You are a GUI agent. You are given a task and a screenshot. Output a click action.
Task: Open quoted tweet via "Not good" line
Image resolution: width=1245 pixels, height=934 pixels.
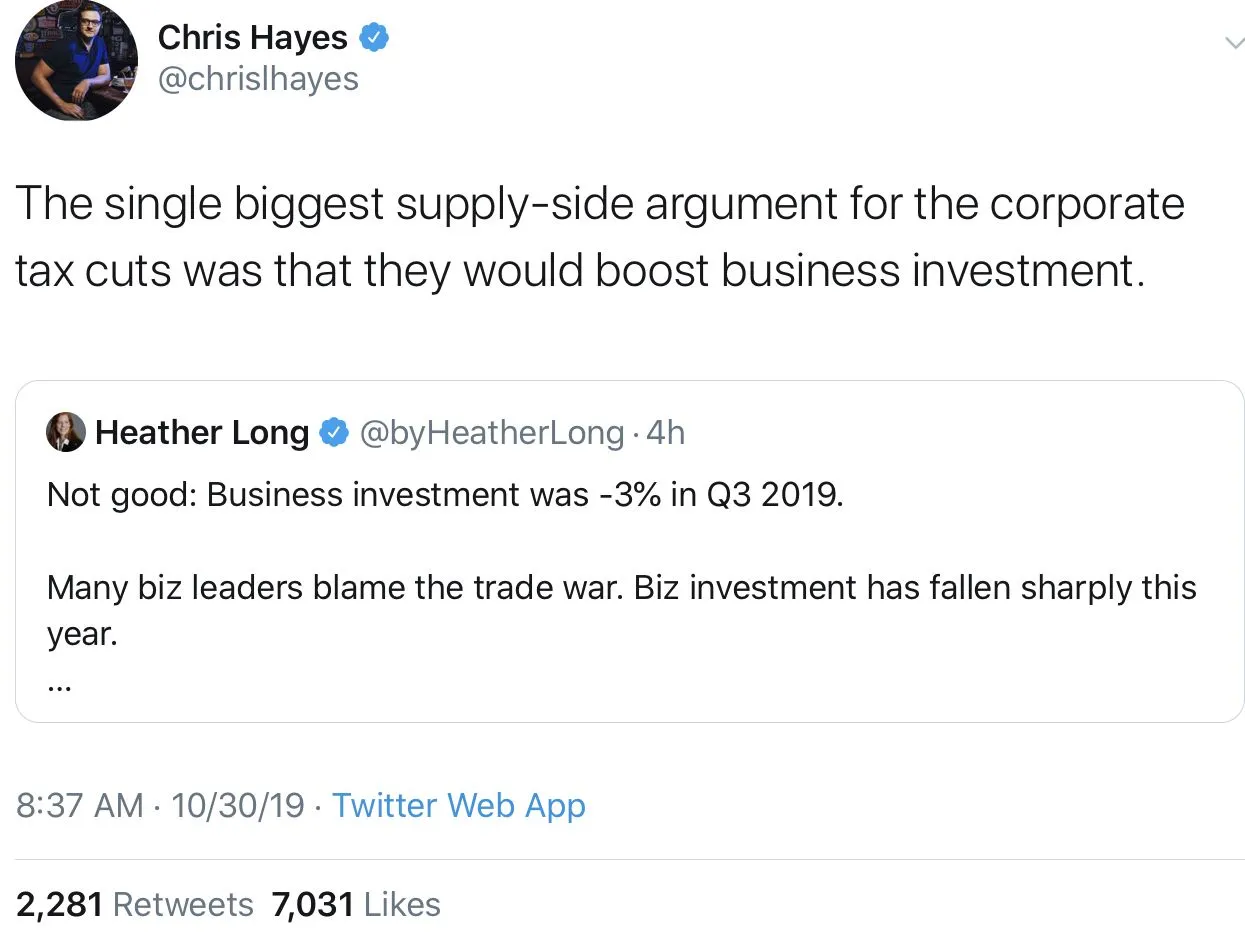pos(445,495)
